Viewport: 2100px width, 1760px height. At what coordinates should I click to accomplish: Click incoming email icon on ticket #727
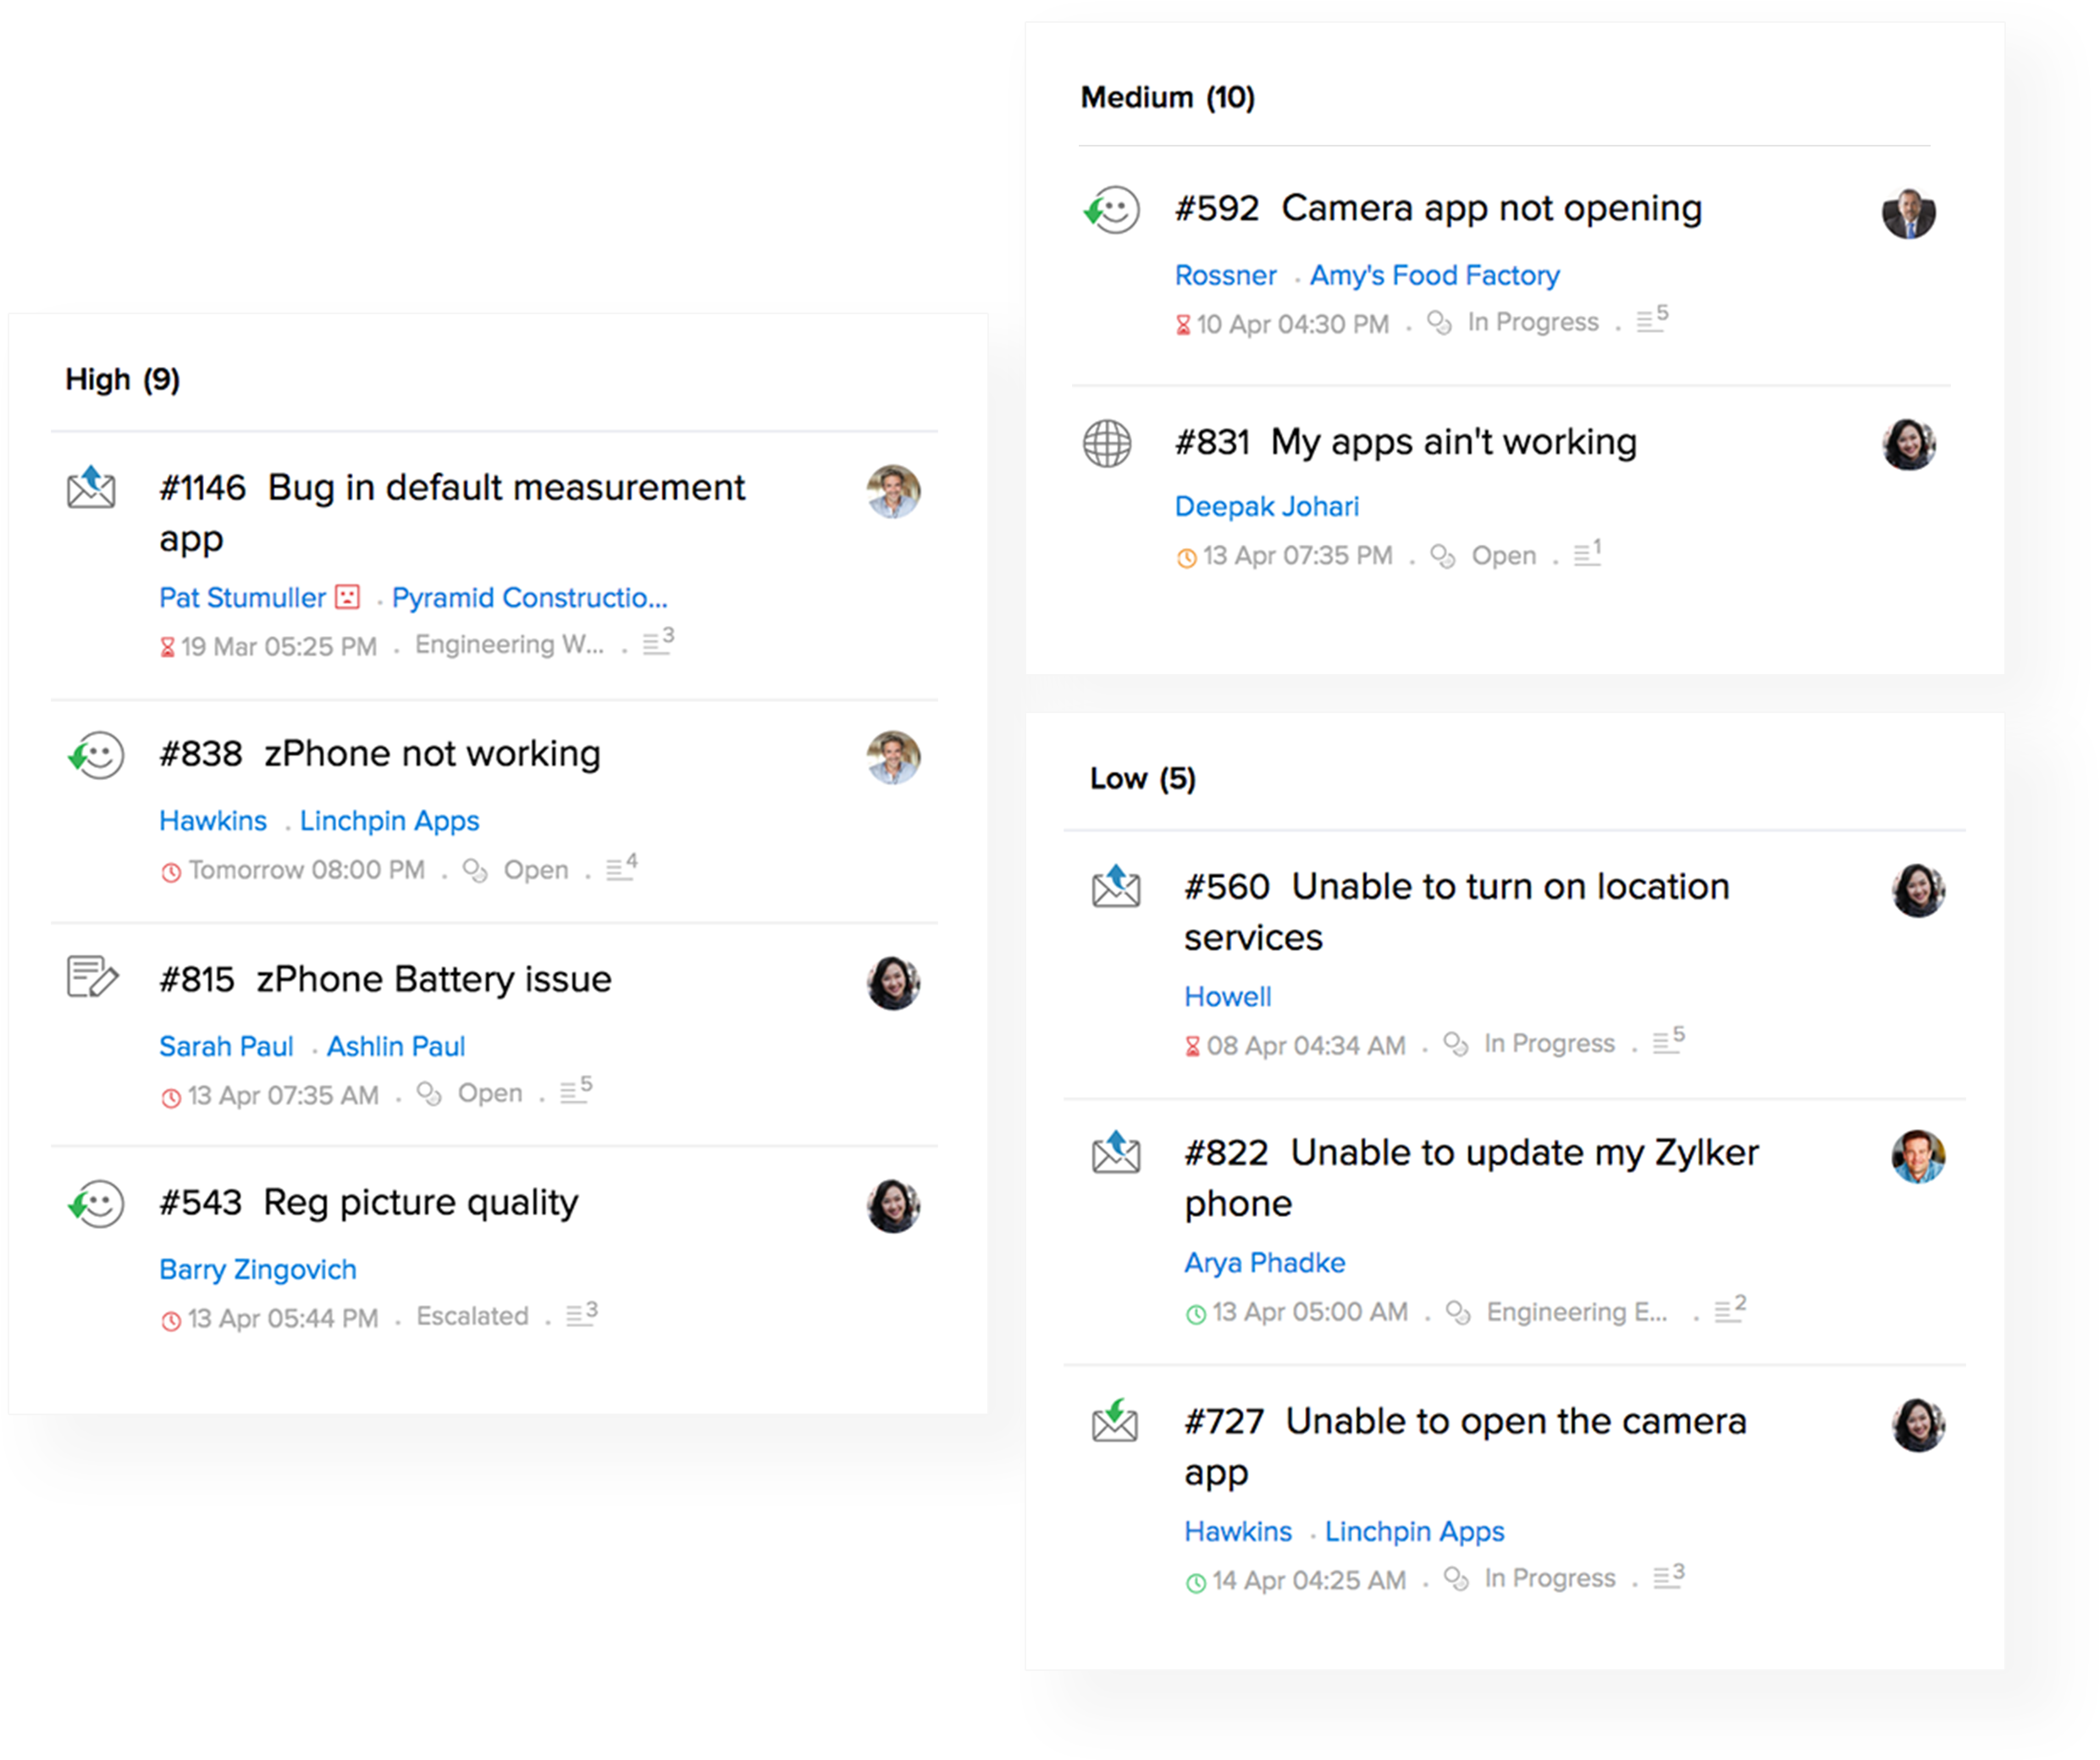point(1115,1421)
